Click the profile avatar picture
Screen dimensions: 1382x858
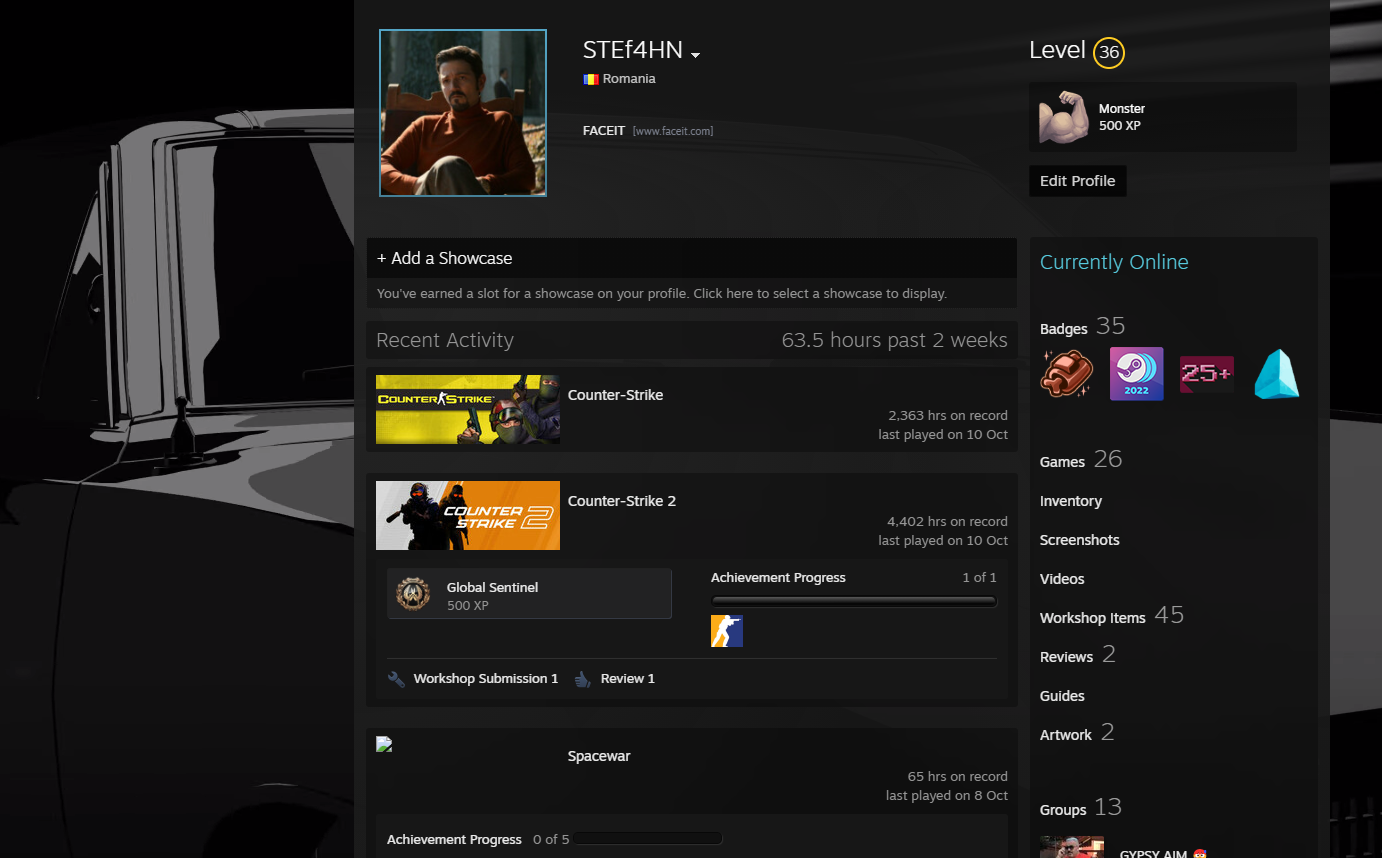point(463,113)
